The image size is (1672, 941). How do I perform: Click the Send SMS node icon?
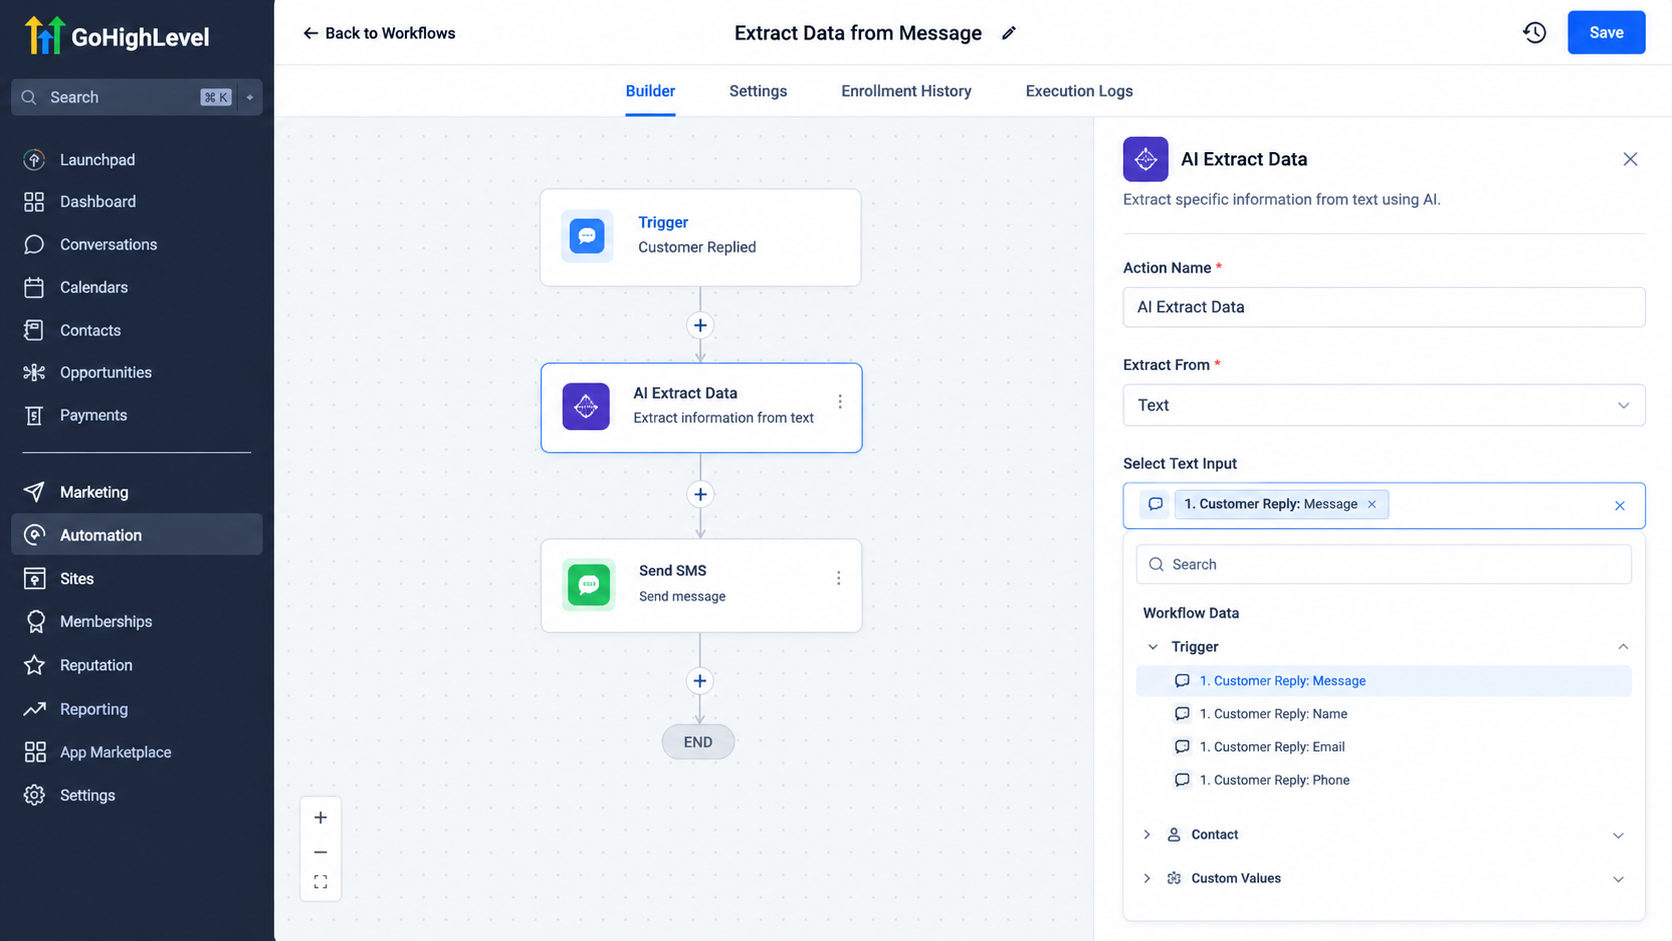coord(588,584)
